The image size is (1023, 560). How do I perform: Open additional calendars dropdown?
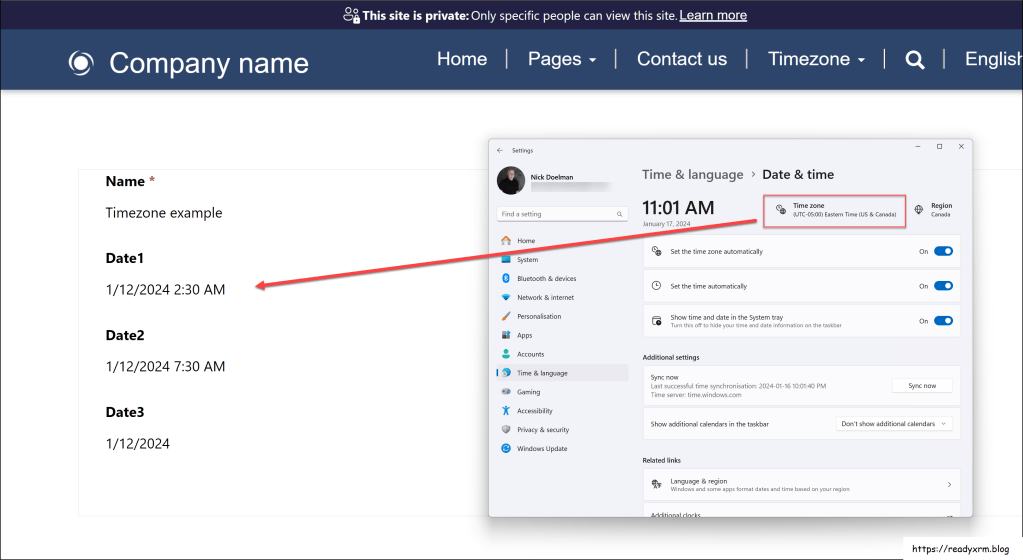click(x=894, y=424)
